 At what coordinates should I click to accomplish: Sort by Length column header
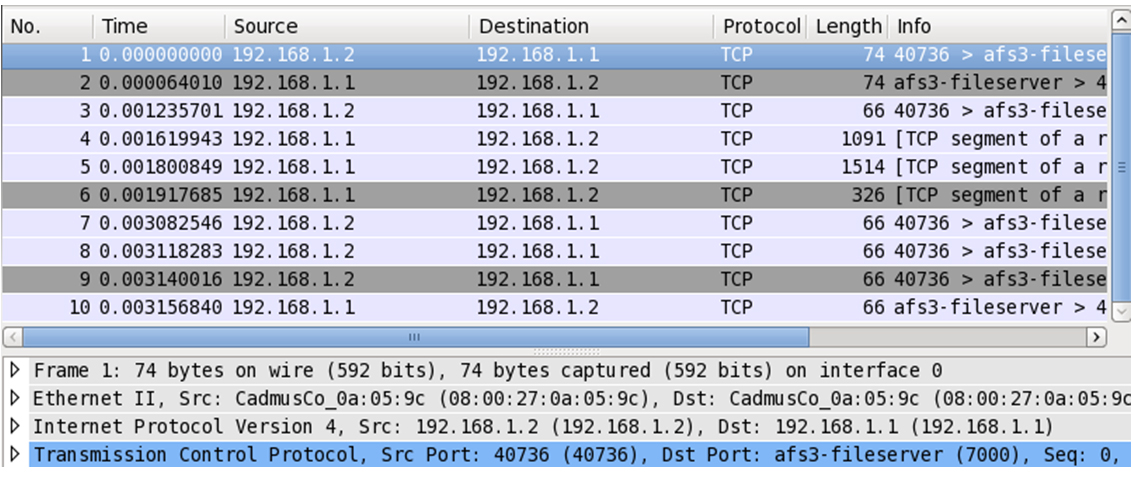pos(848,26)
